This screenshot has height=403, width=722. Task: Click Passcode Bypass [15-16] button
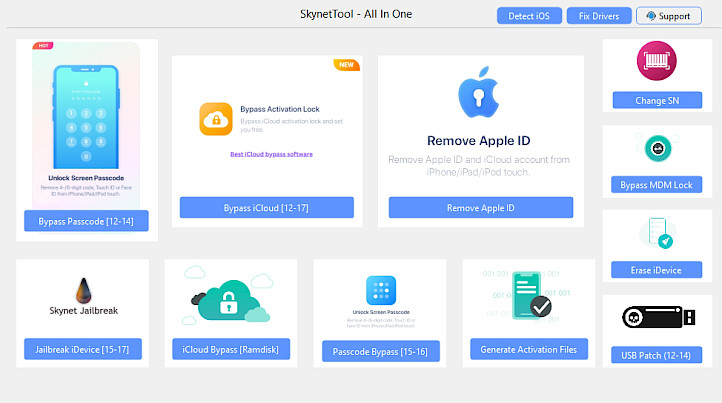(x=380, y=351)
